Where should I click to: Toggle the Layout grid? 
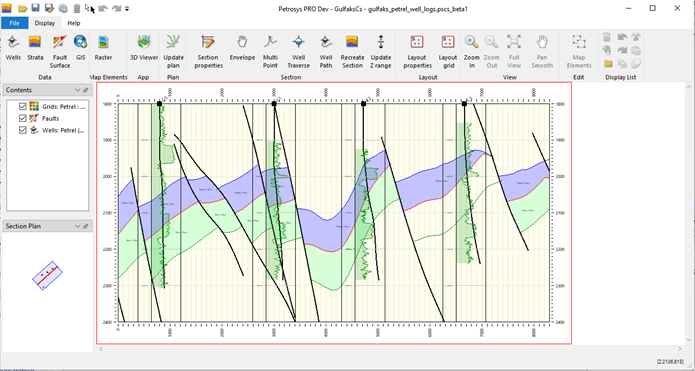pos(448,52)
